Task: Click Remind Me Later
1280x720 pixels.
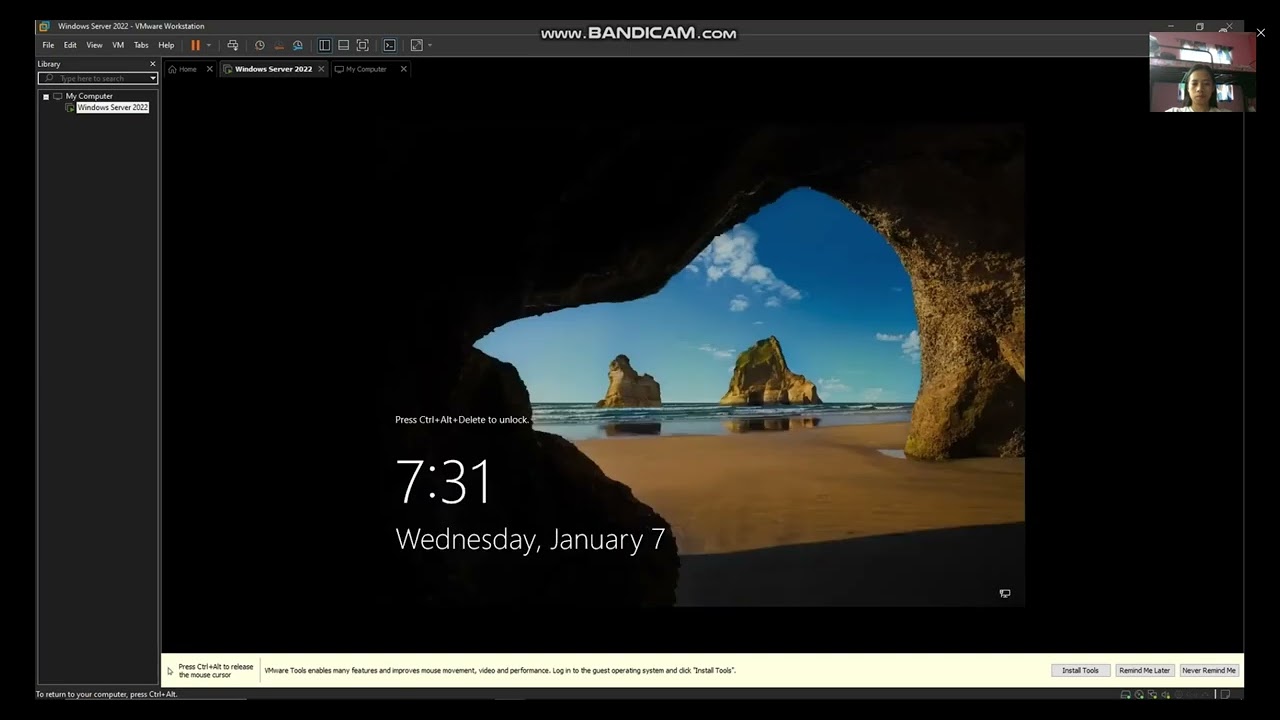Action: [1144, 670]
